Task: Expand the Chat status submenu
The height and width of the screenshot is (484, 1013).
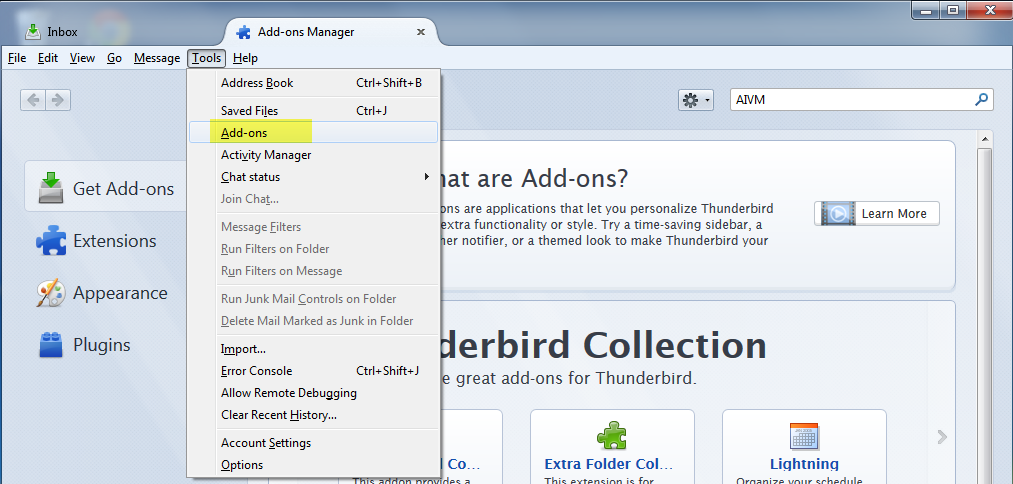Action: click(313, 177)
